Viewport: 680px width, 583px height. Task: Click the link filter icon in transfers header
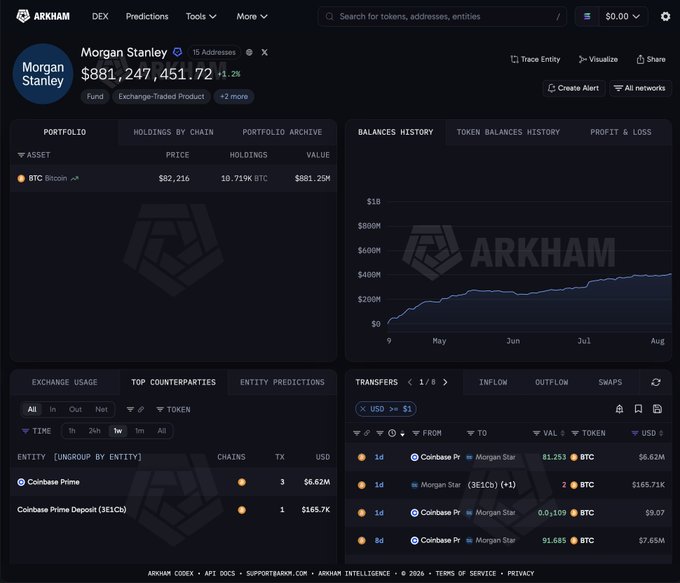pyautogui.click(x=362, y=433)
